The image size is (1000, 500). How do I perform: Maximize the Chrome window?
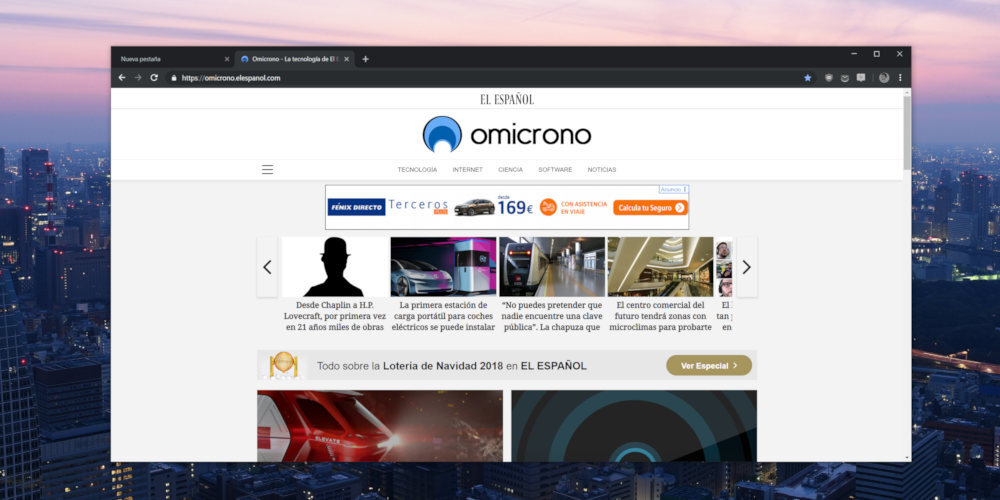[877, 54]
